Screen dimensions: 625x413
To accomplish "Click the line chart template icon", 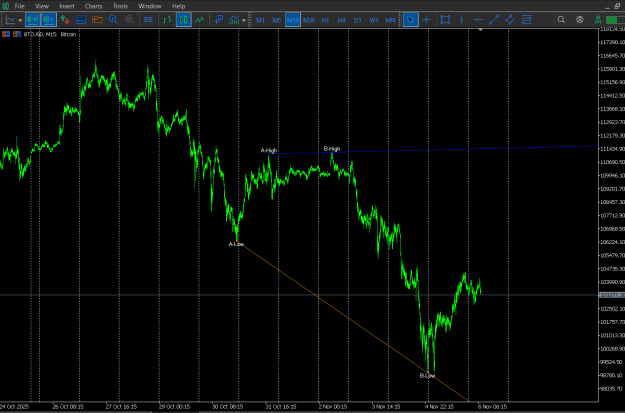I will click(x=11, y=20).
